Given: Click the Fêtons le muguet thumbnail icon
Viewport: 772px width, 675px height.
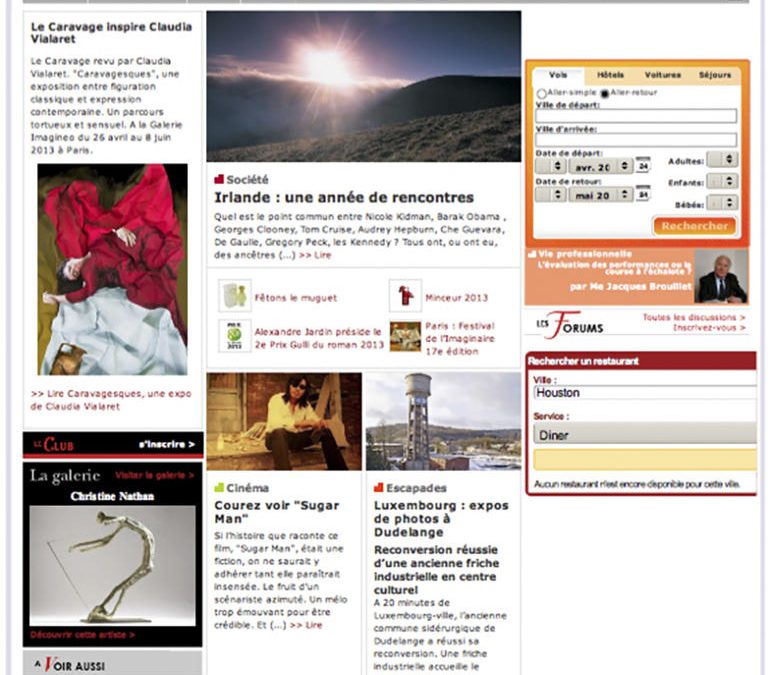Looking at the screenshot, I should click(x=232, y=295).
